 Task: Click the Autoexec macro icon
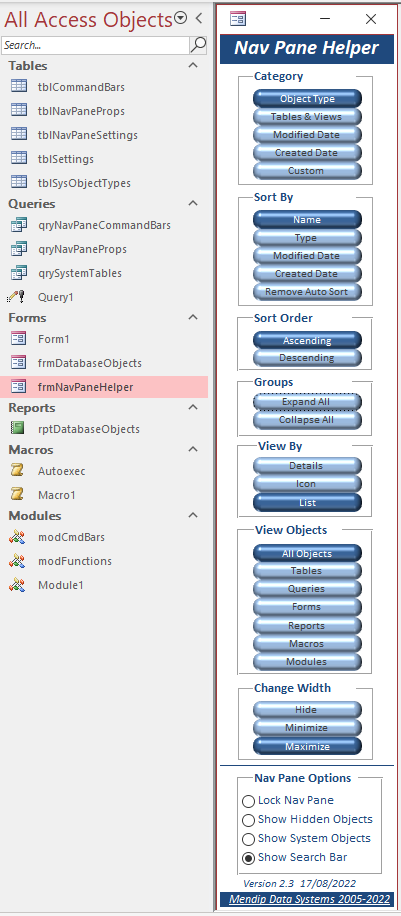pos(18,471)
